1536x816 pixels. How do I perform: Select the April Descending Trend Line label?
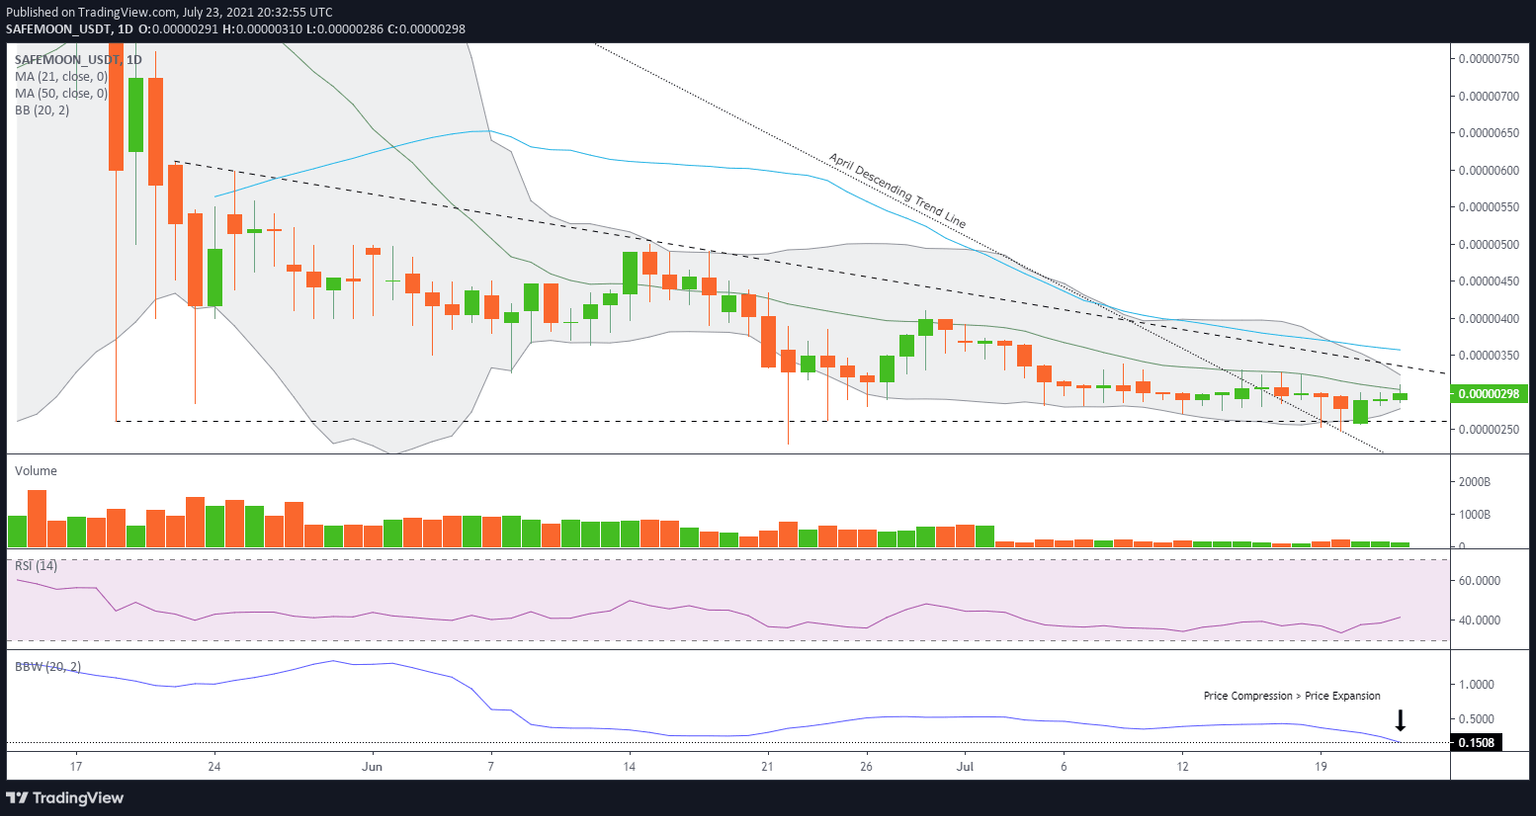pos(897,190)
